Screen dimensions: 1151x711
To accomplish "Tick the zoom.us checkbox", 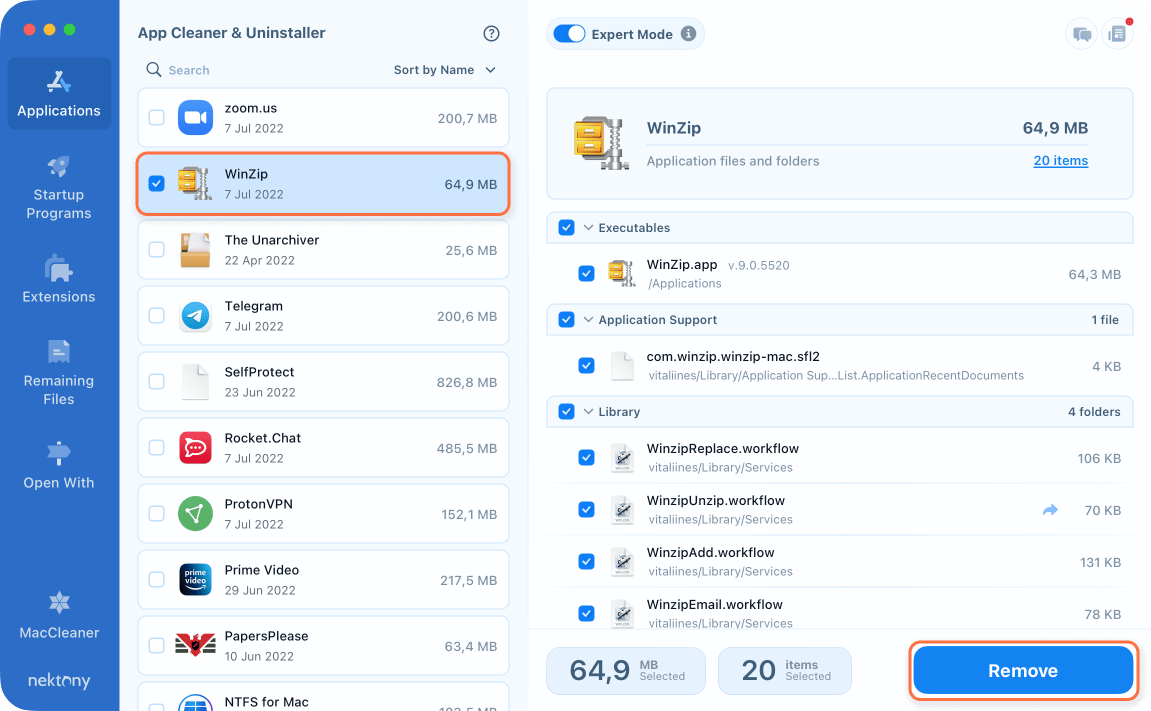I will point(157,118).
